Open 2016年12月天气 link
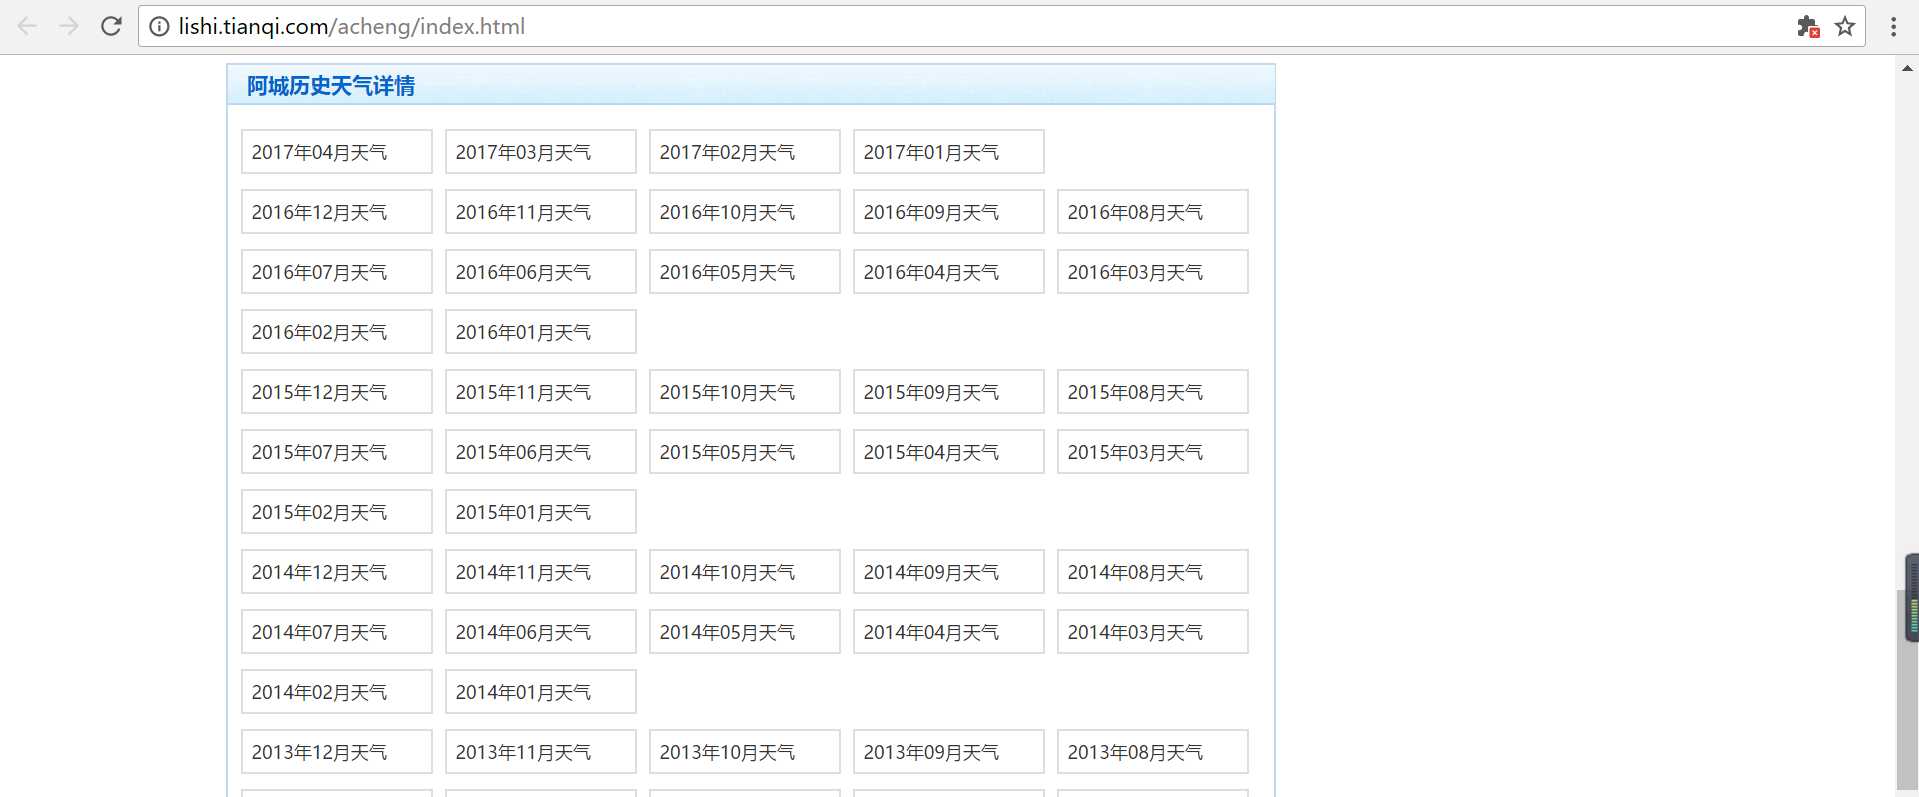Screen dimensions: 1919x797 (337, 212)
